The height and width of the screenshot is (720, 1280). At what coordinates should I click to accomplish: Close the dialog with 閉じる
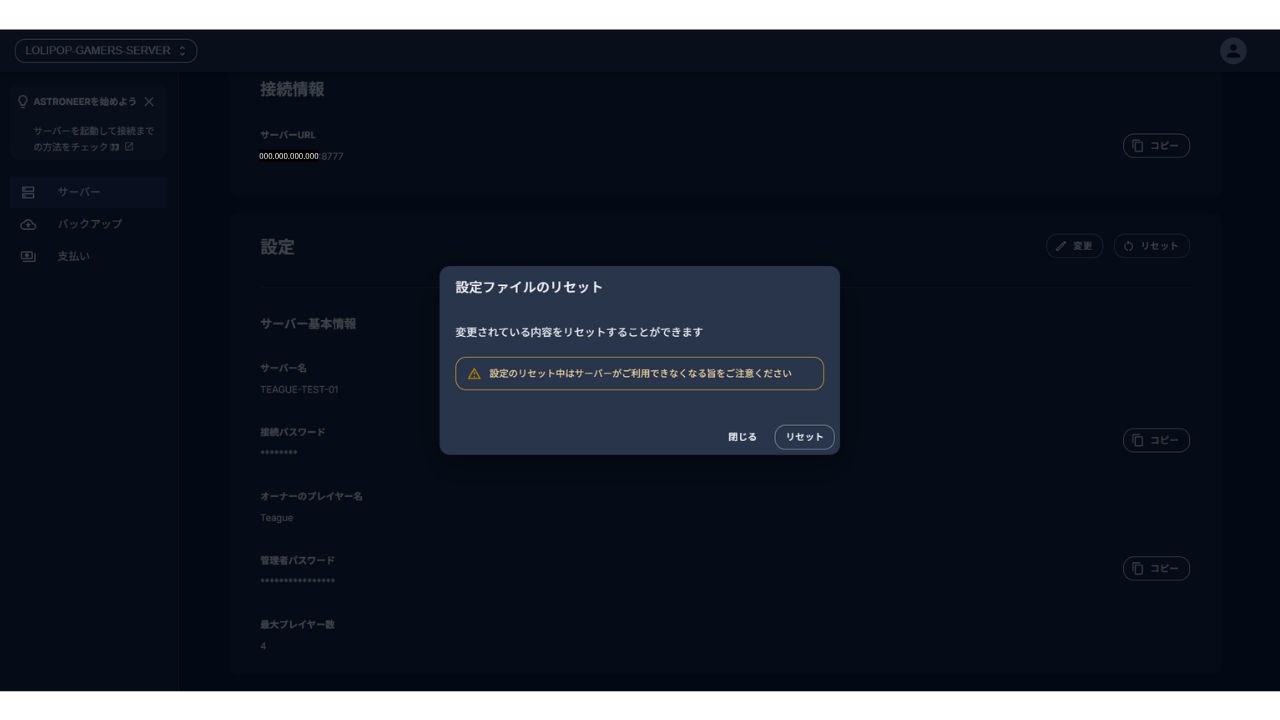[742, 437]
